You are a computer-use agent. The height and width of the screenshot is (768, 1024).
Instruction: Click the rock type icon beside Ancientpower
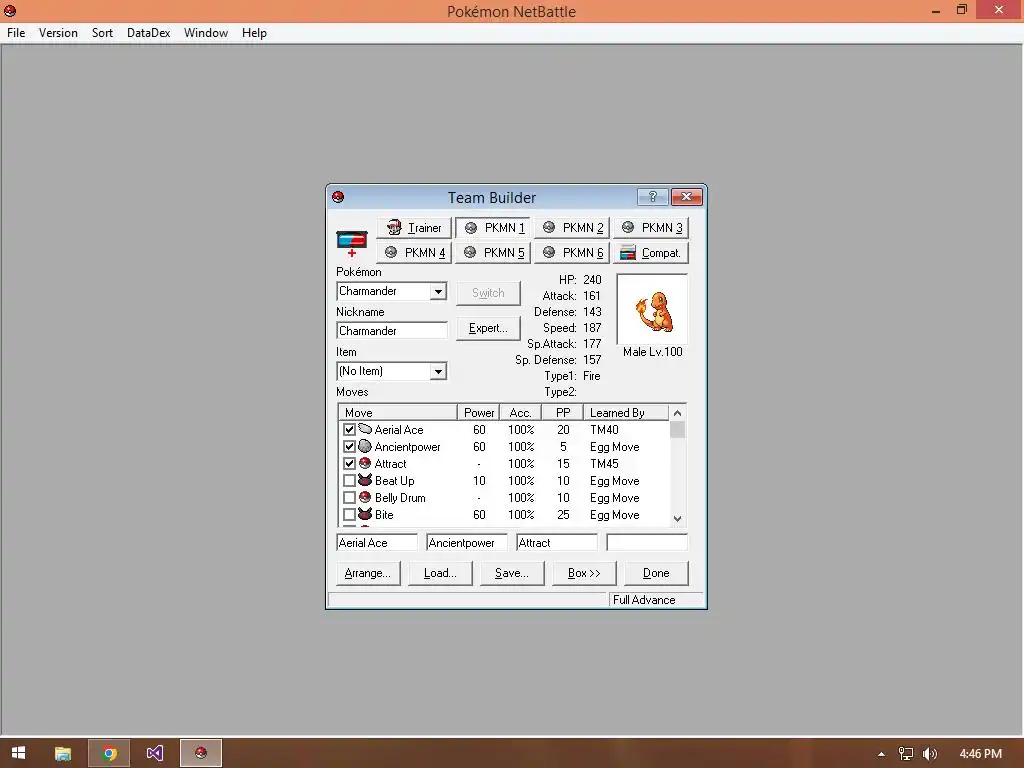click(365, 446)
